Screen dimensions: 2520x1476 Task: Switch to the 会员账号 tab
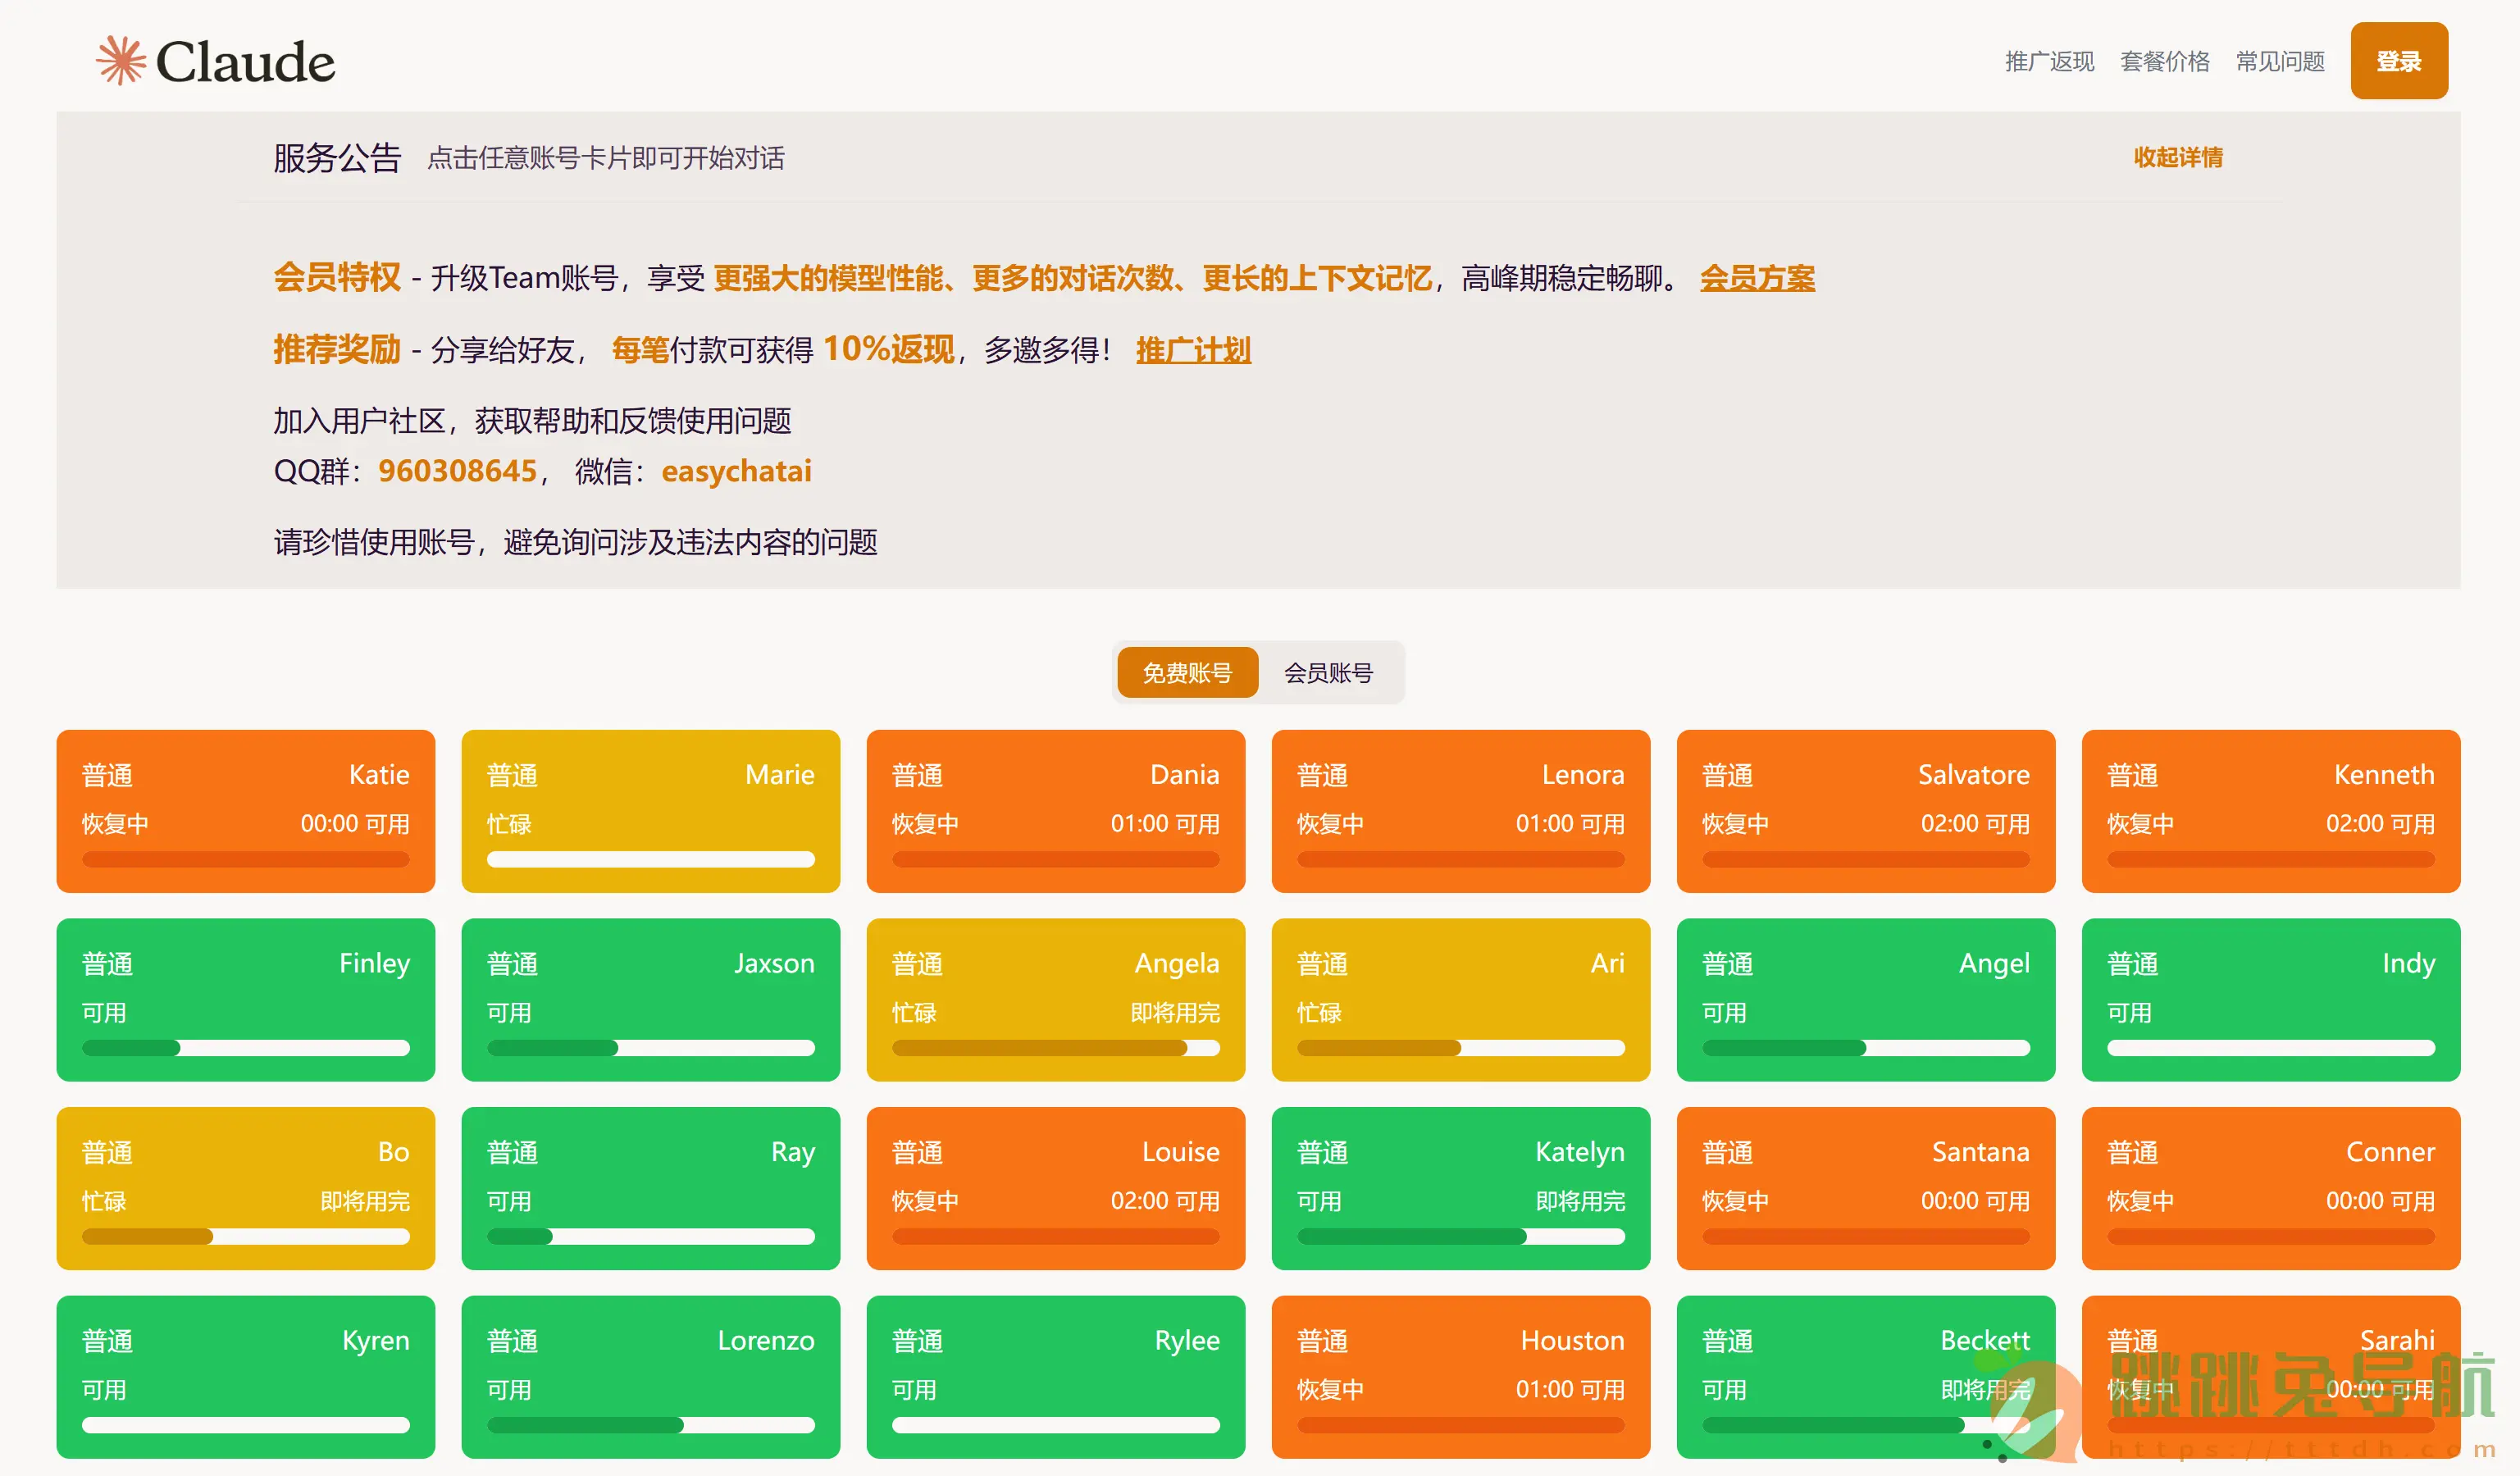(1328, 673)
